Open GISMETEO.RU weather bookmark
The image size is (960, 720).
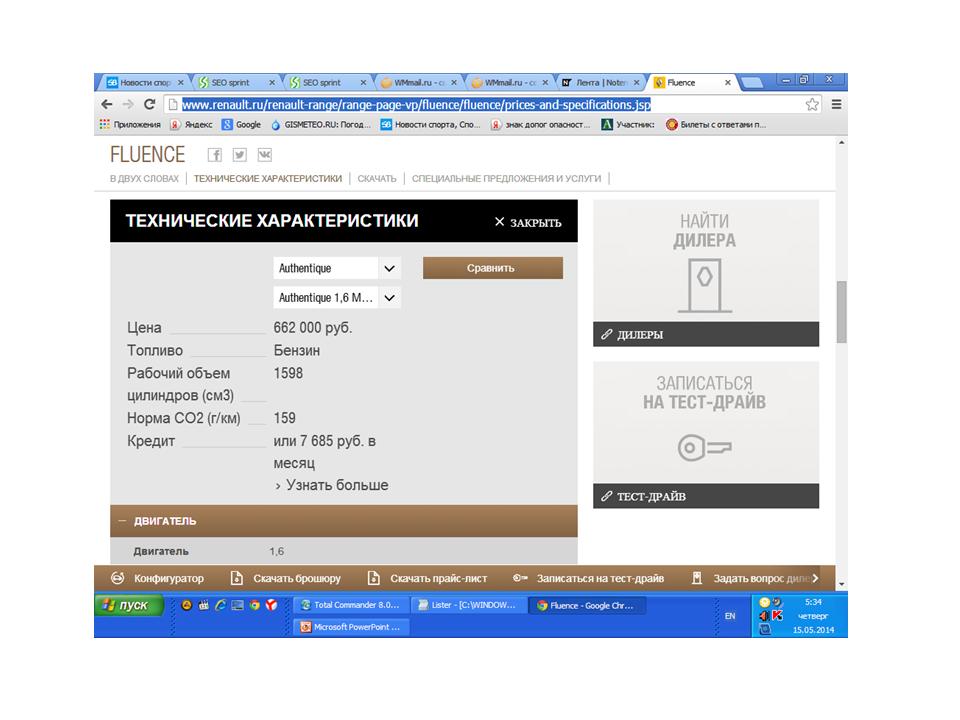click(321, 124)
